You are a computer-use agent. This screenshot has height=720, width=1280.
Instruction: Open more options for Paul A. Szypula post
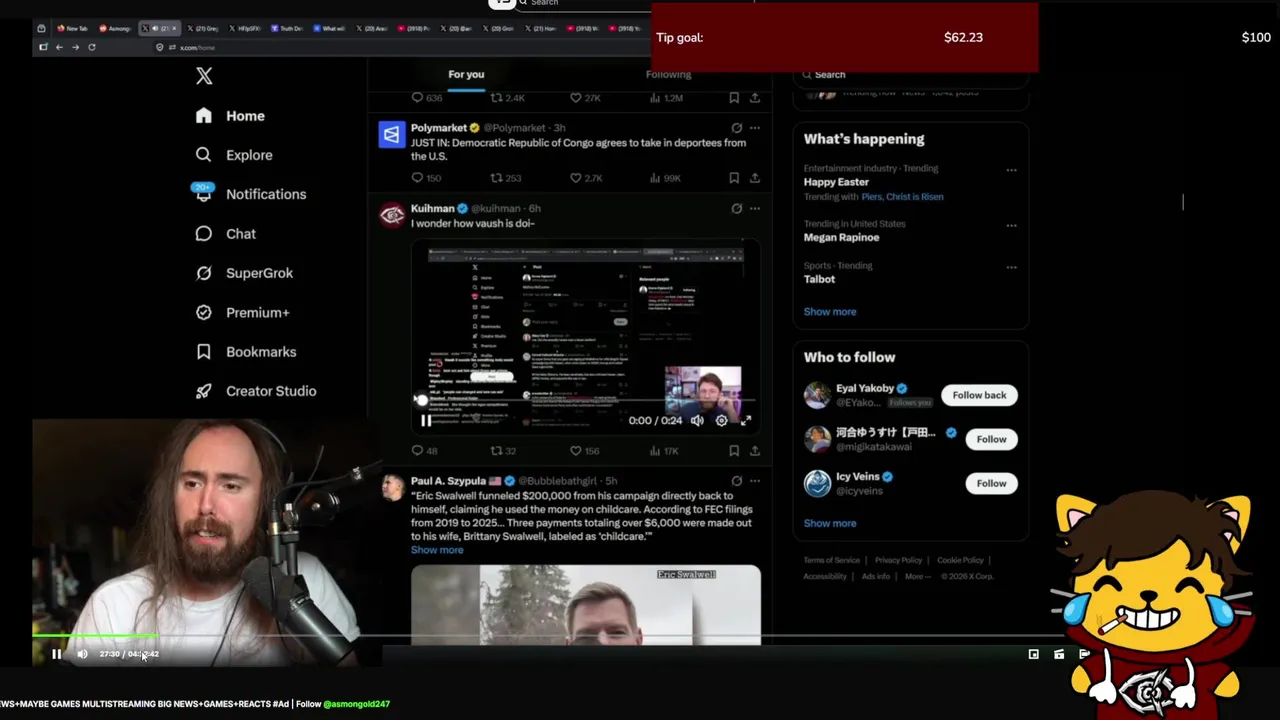click(x=755, y=481)
